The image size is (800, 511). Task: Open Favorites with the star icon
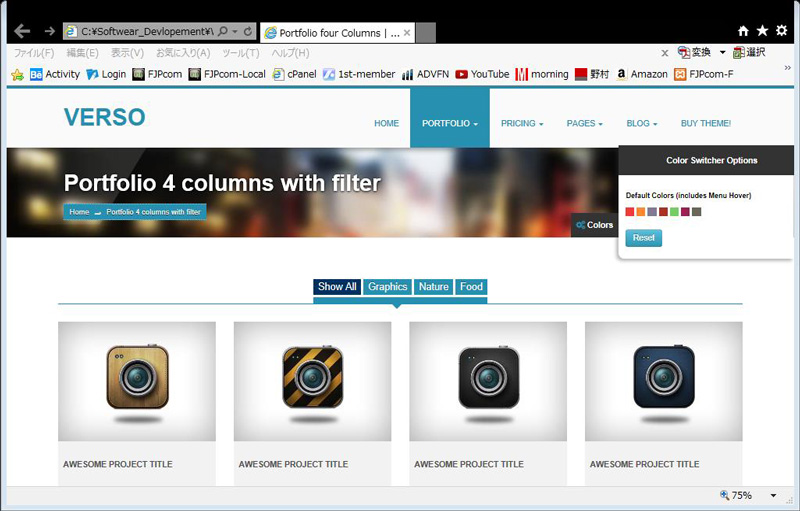(762, 31)
